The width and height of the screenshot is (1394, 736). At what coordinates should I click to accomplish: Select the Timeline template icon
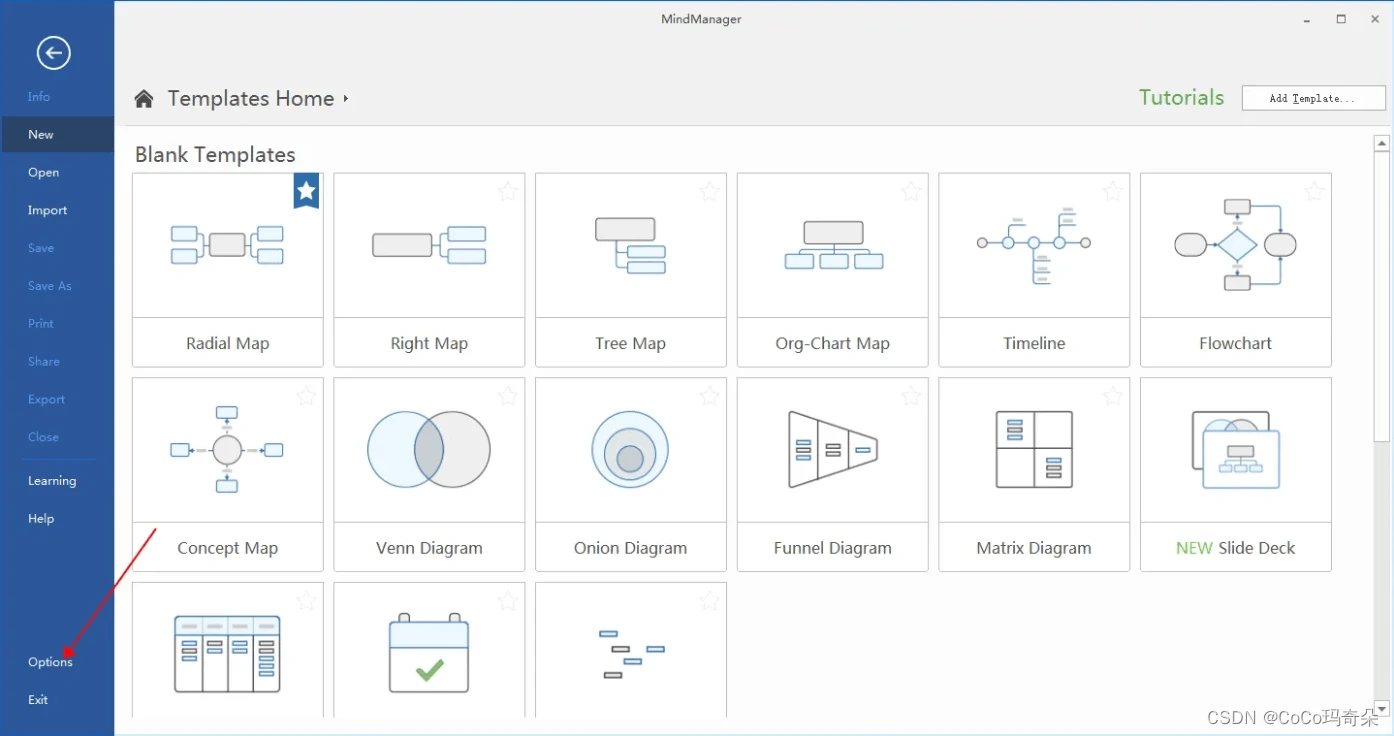pyautogui.click(x=1034, y=245)
